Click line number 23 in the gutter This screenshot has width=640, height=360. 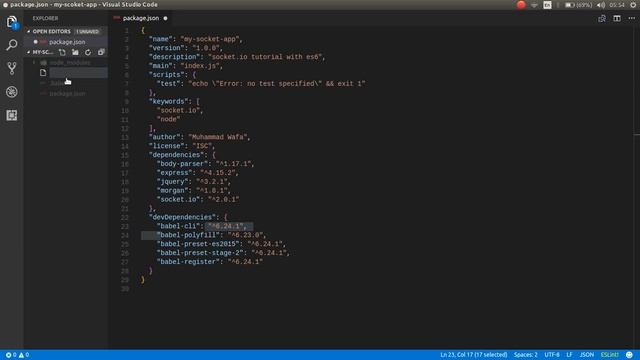(125, 226)
